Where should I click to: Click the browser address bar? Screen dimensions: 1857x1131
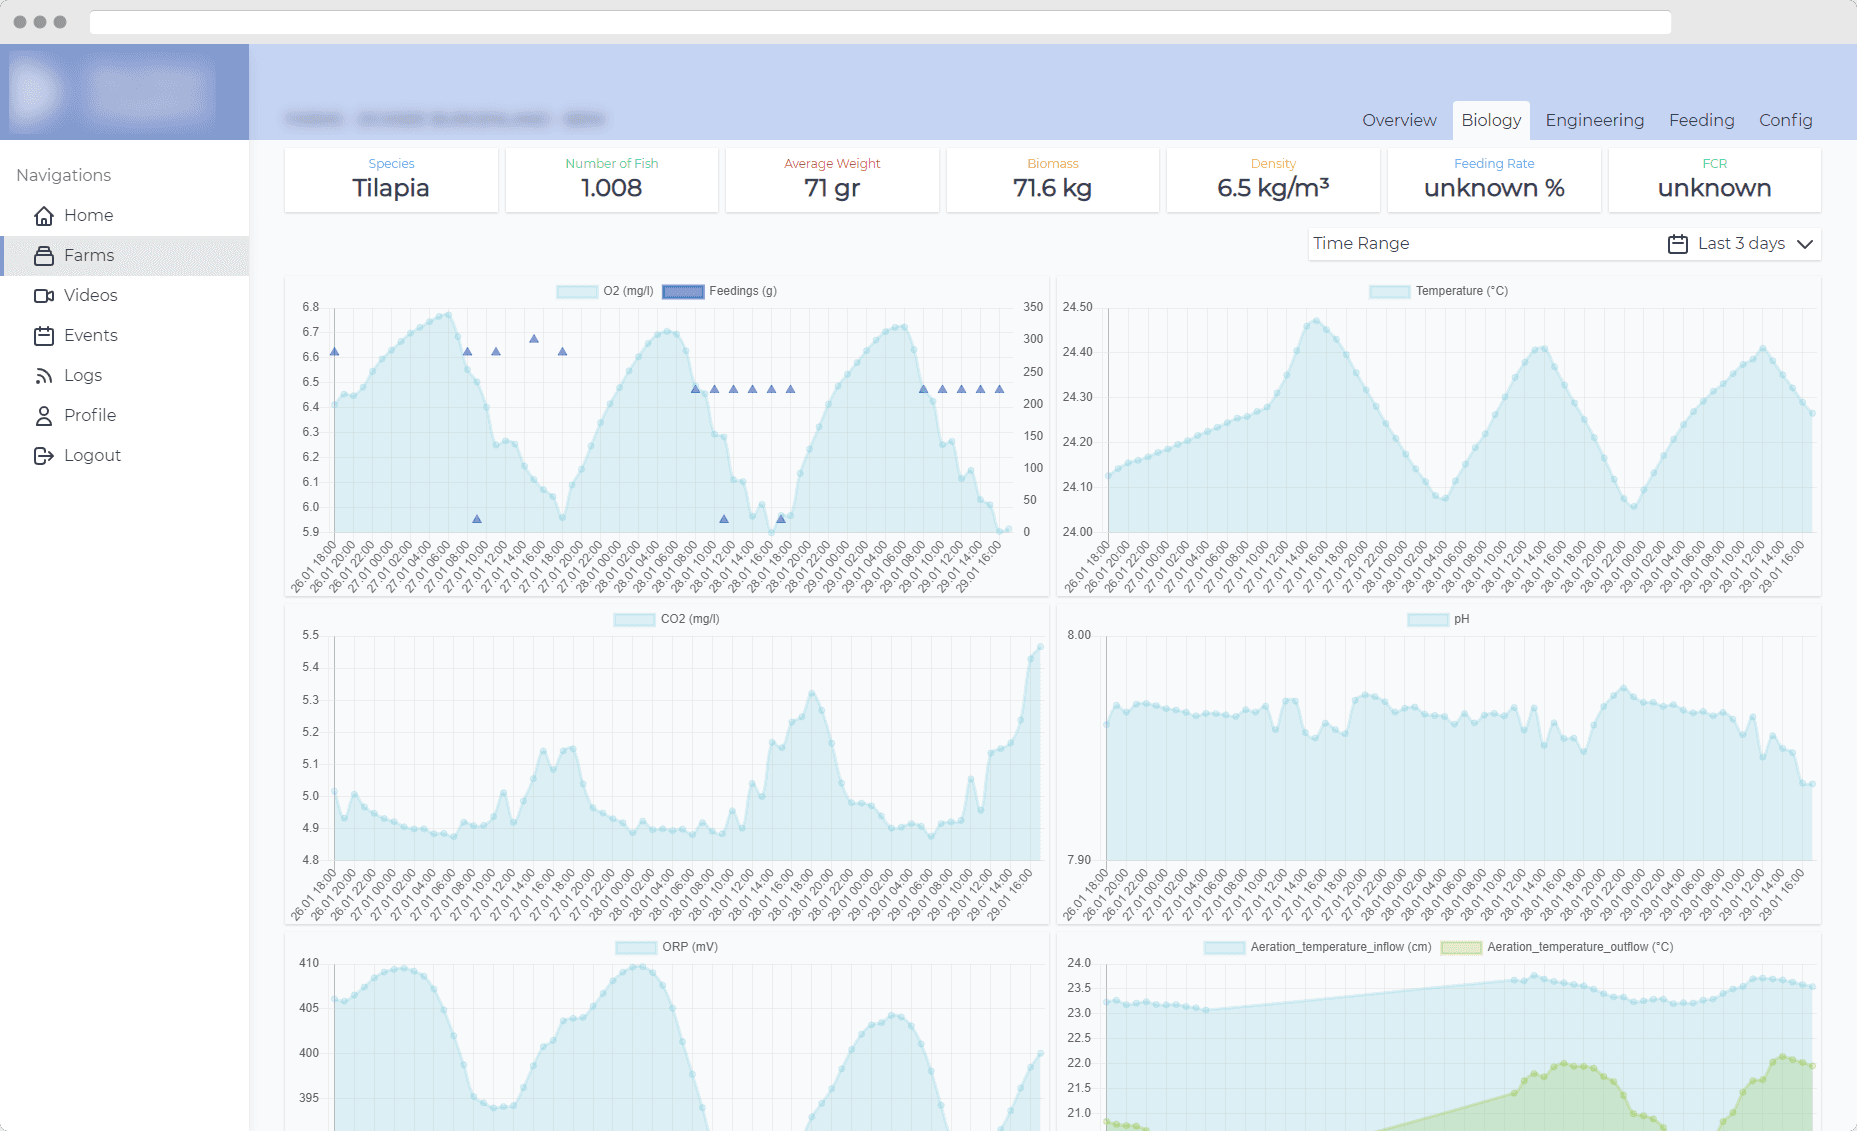[880, 21]
